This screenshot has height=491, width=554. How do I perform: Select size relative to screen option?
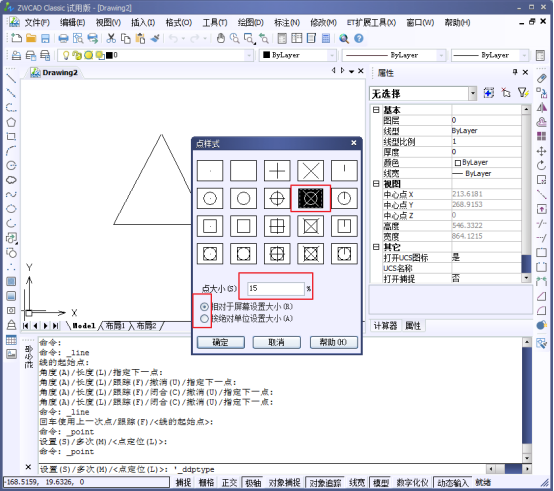point(204,307)
